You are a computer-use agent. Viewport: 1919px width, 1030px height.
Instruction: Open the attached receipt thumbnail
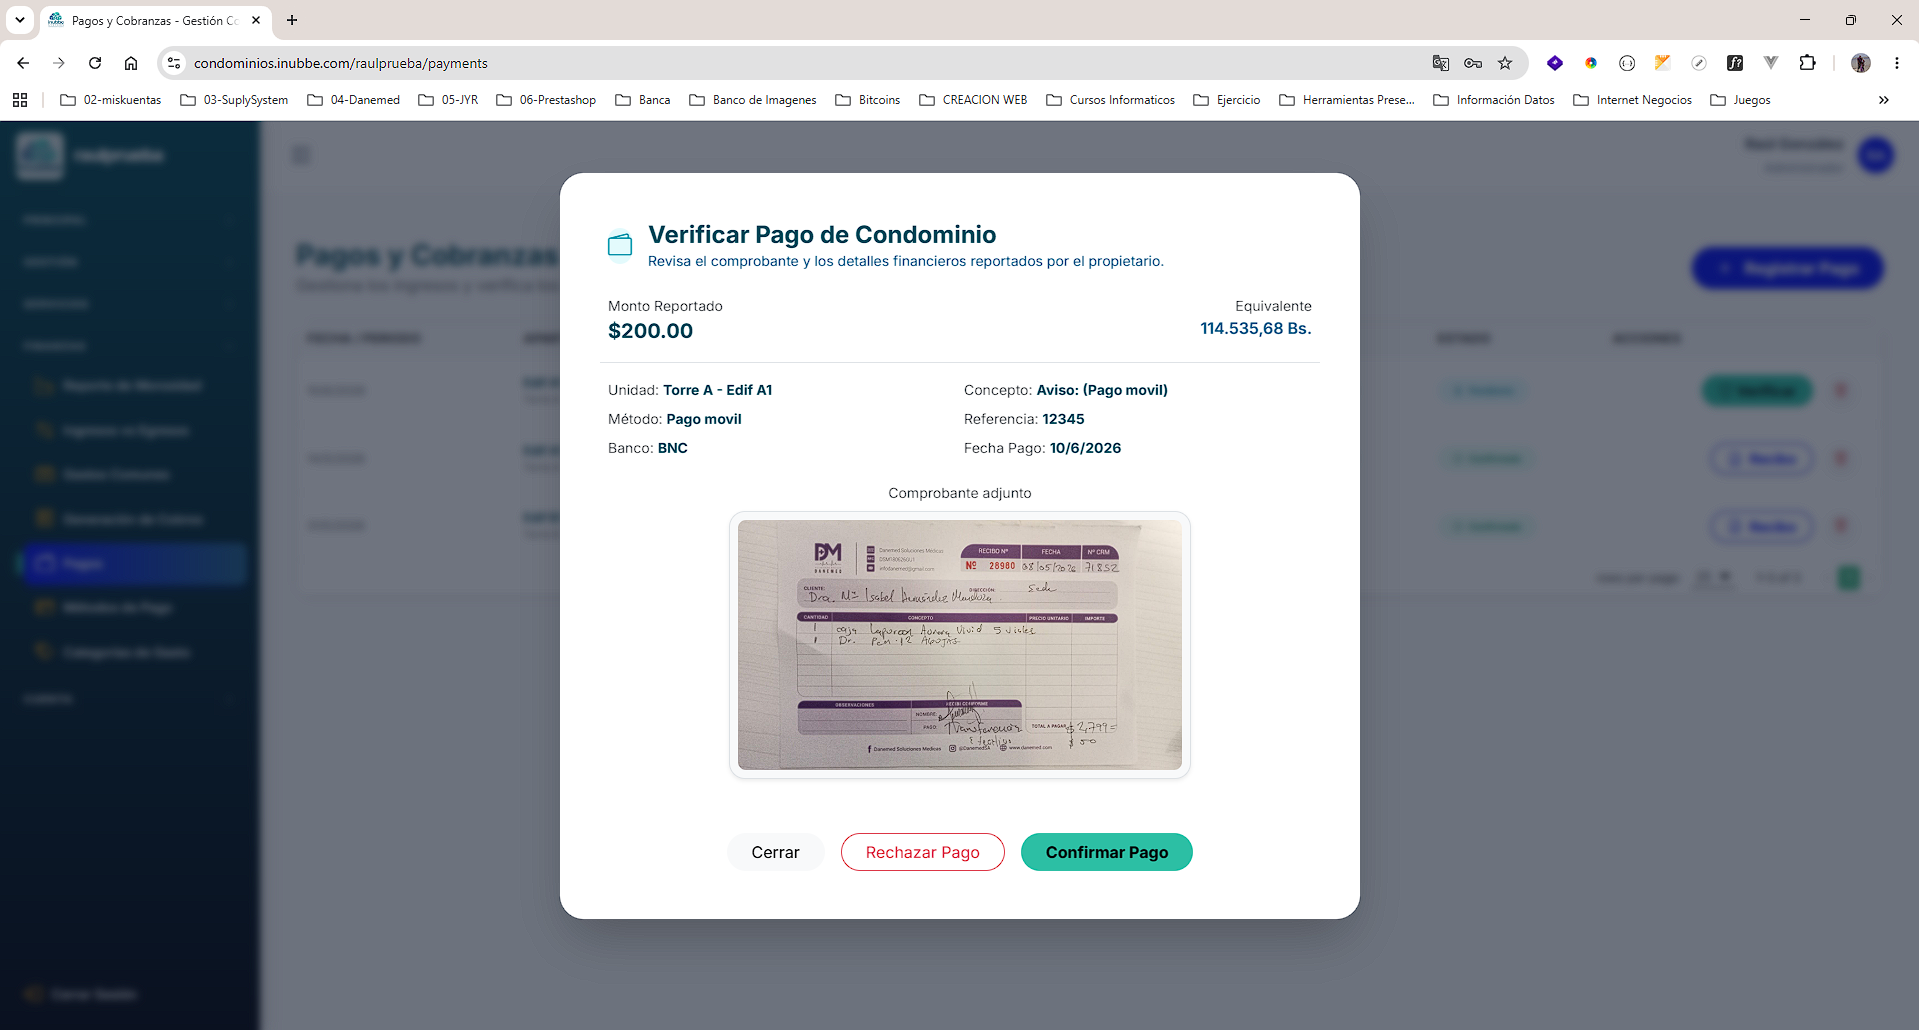point(960,645)
